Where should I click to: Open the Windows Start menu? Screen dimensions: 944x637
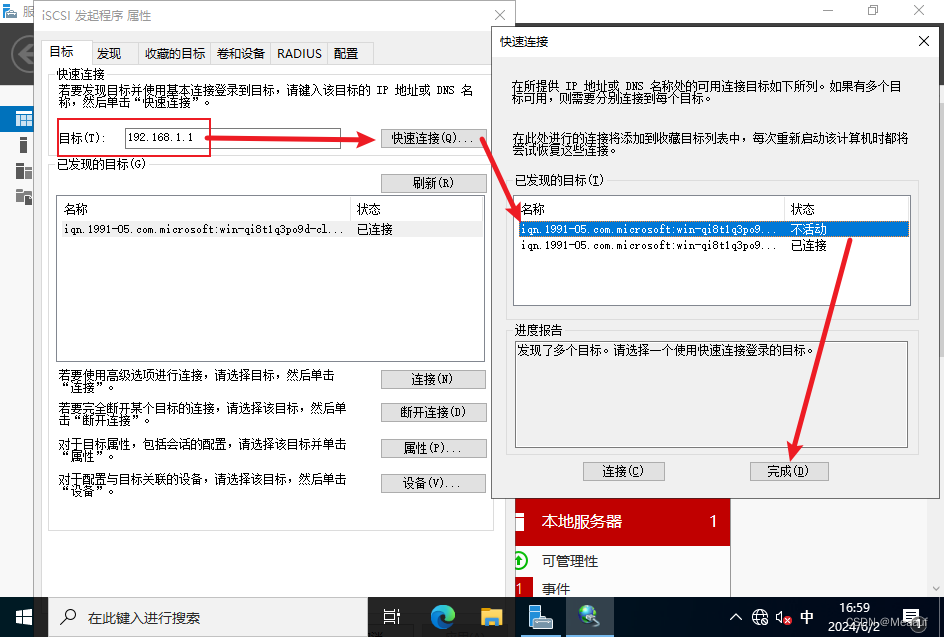click(x=23, y=617)
